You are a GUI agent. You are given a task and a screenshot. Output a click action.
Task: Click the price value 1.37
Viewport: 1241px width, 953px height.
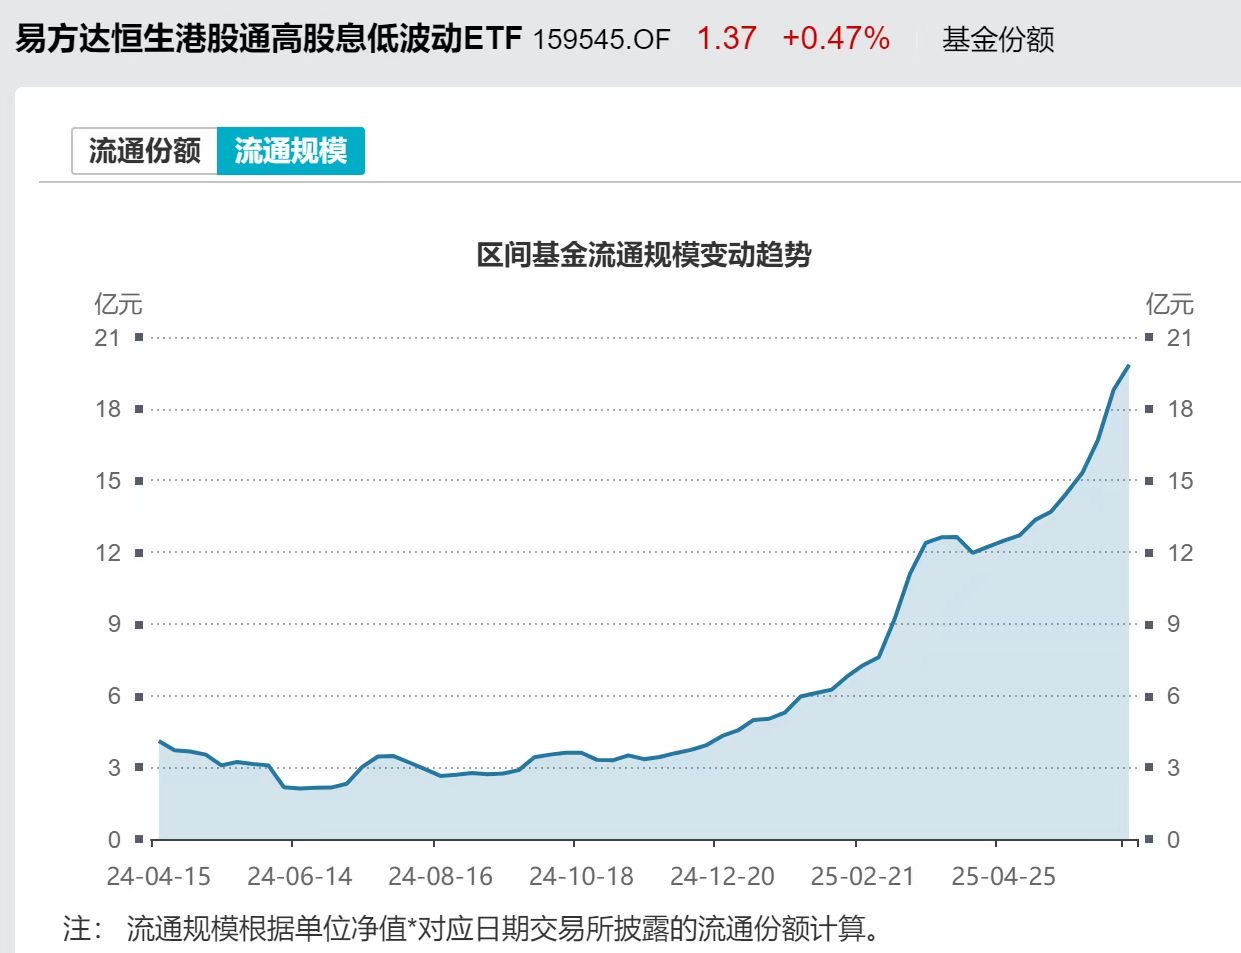[x=726, y=39]
